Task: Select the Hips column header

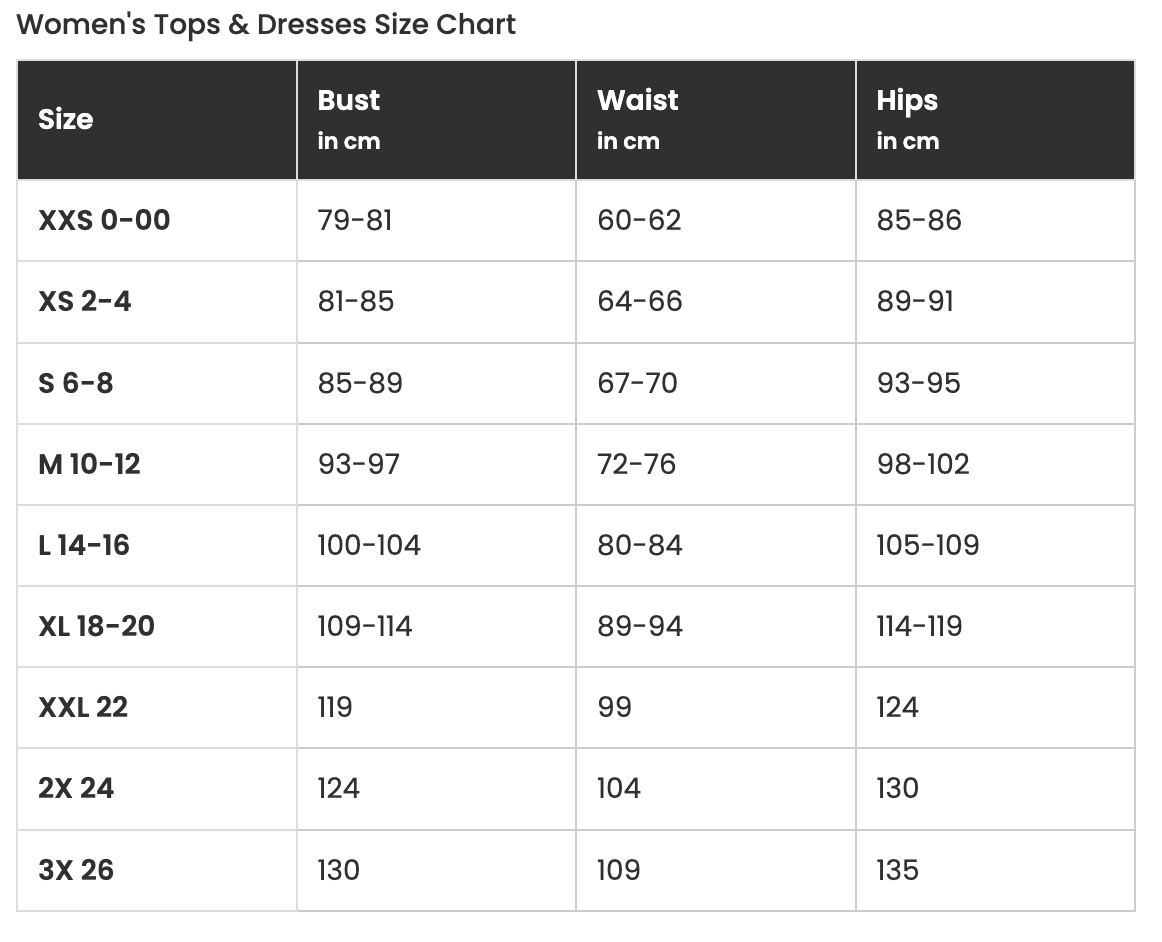Action: point(907,101)
